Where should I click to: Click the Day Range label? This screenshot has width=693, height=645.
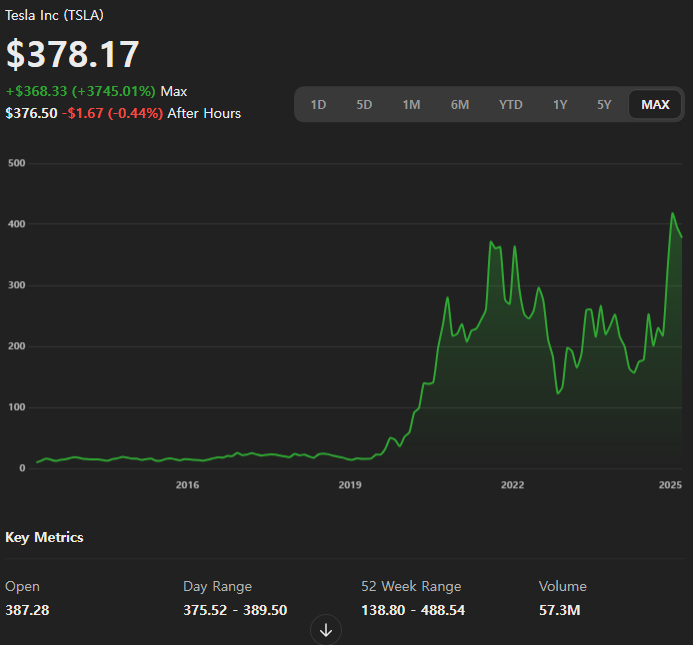point(217,587)
